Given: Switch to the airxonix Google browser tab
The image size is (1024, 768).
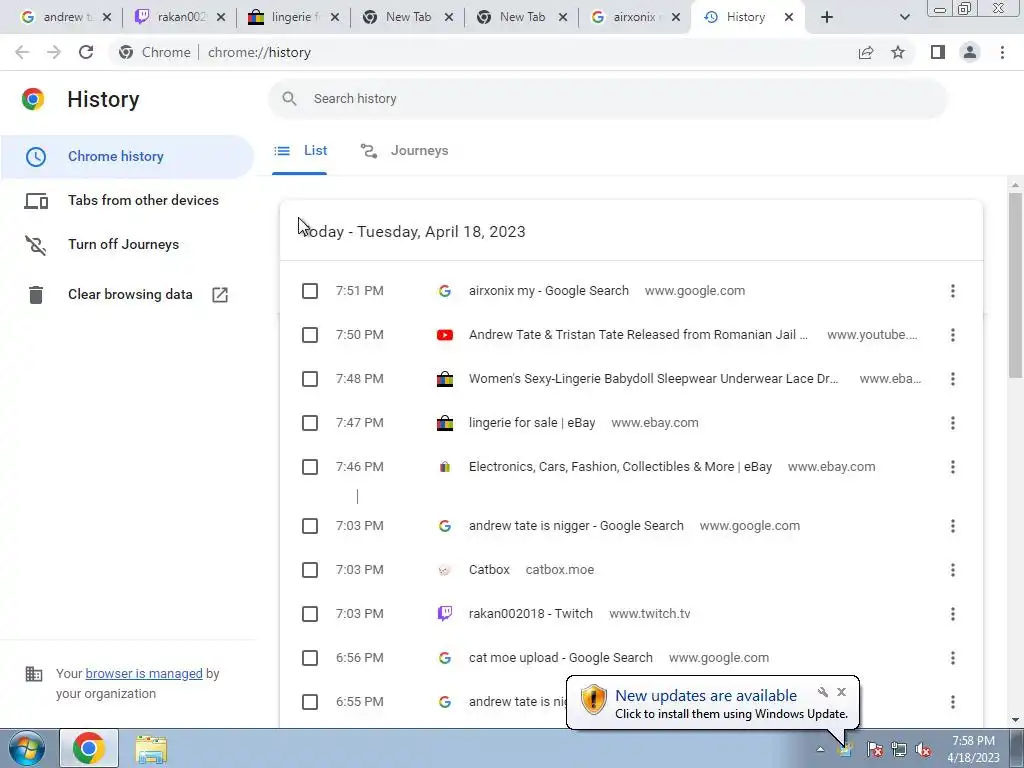Looking at the screenshot, I should (x=635, y=18).
